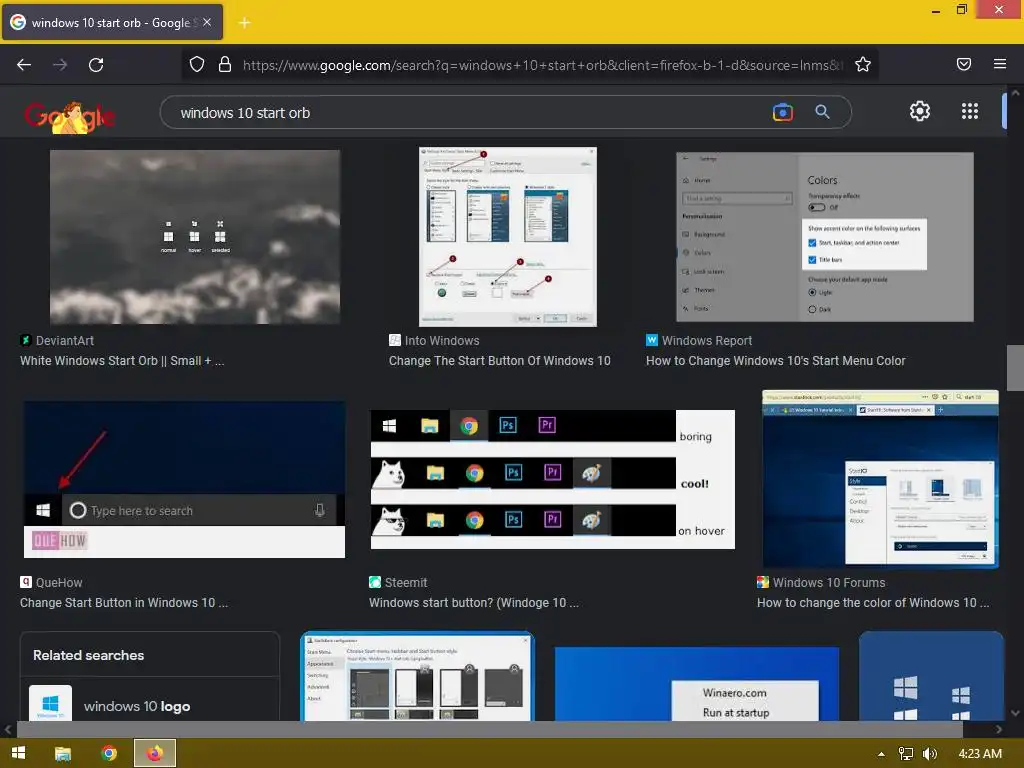Show hidden system tray icons
Screen dimensions: 1024x768
click(x=881, y=754)
